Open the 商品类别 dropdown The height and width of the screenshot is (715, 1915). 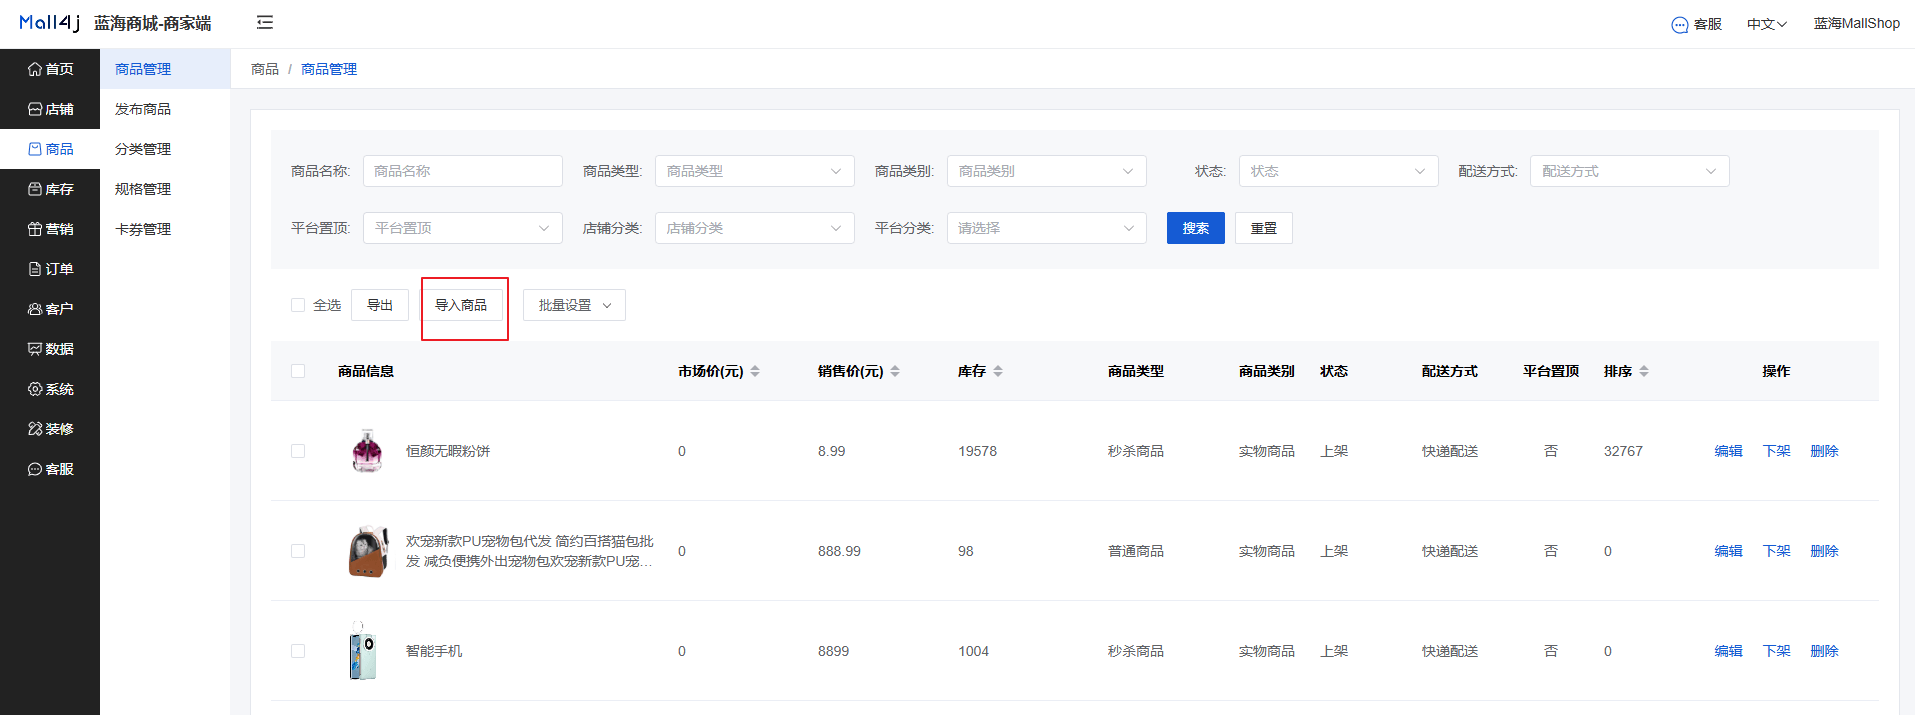(x=1047, y=171)
